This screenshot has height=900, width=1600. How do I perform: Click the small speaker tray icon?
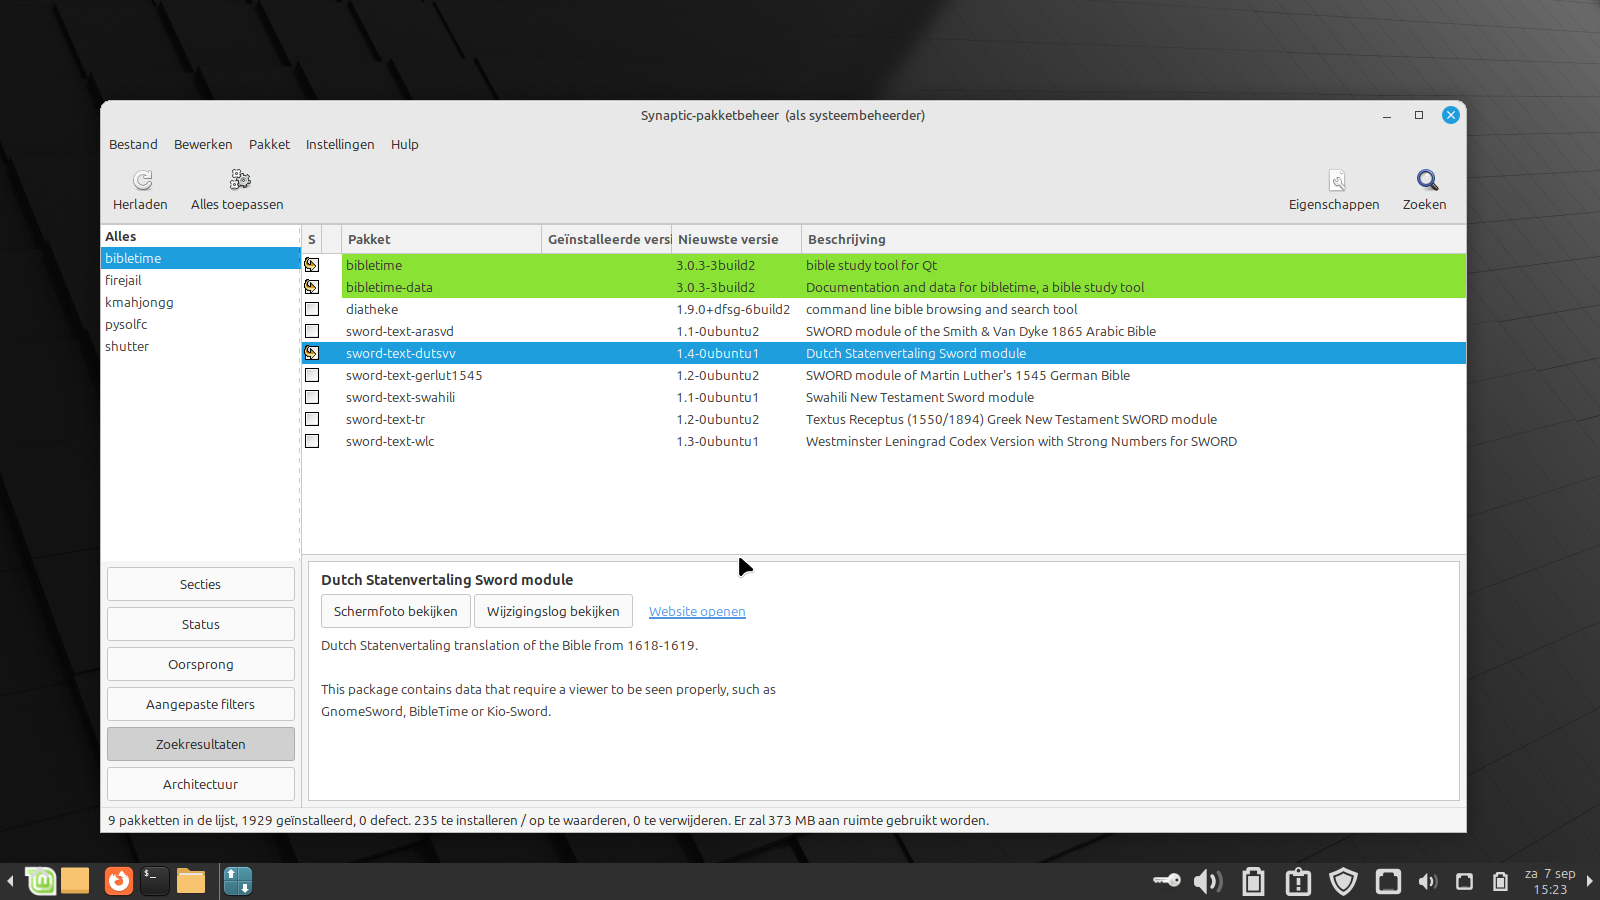click(x=1428, y=882)
